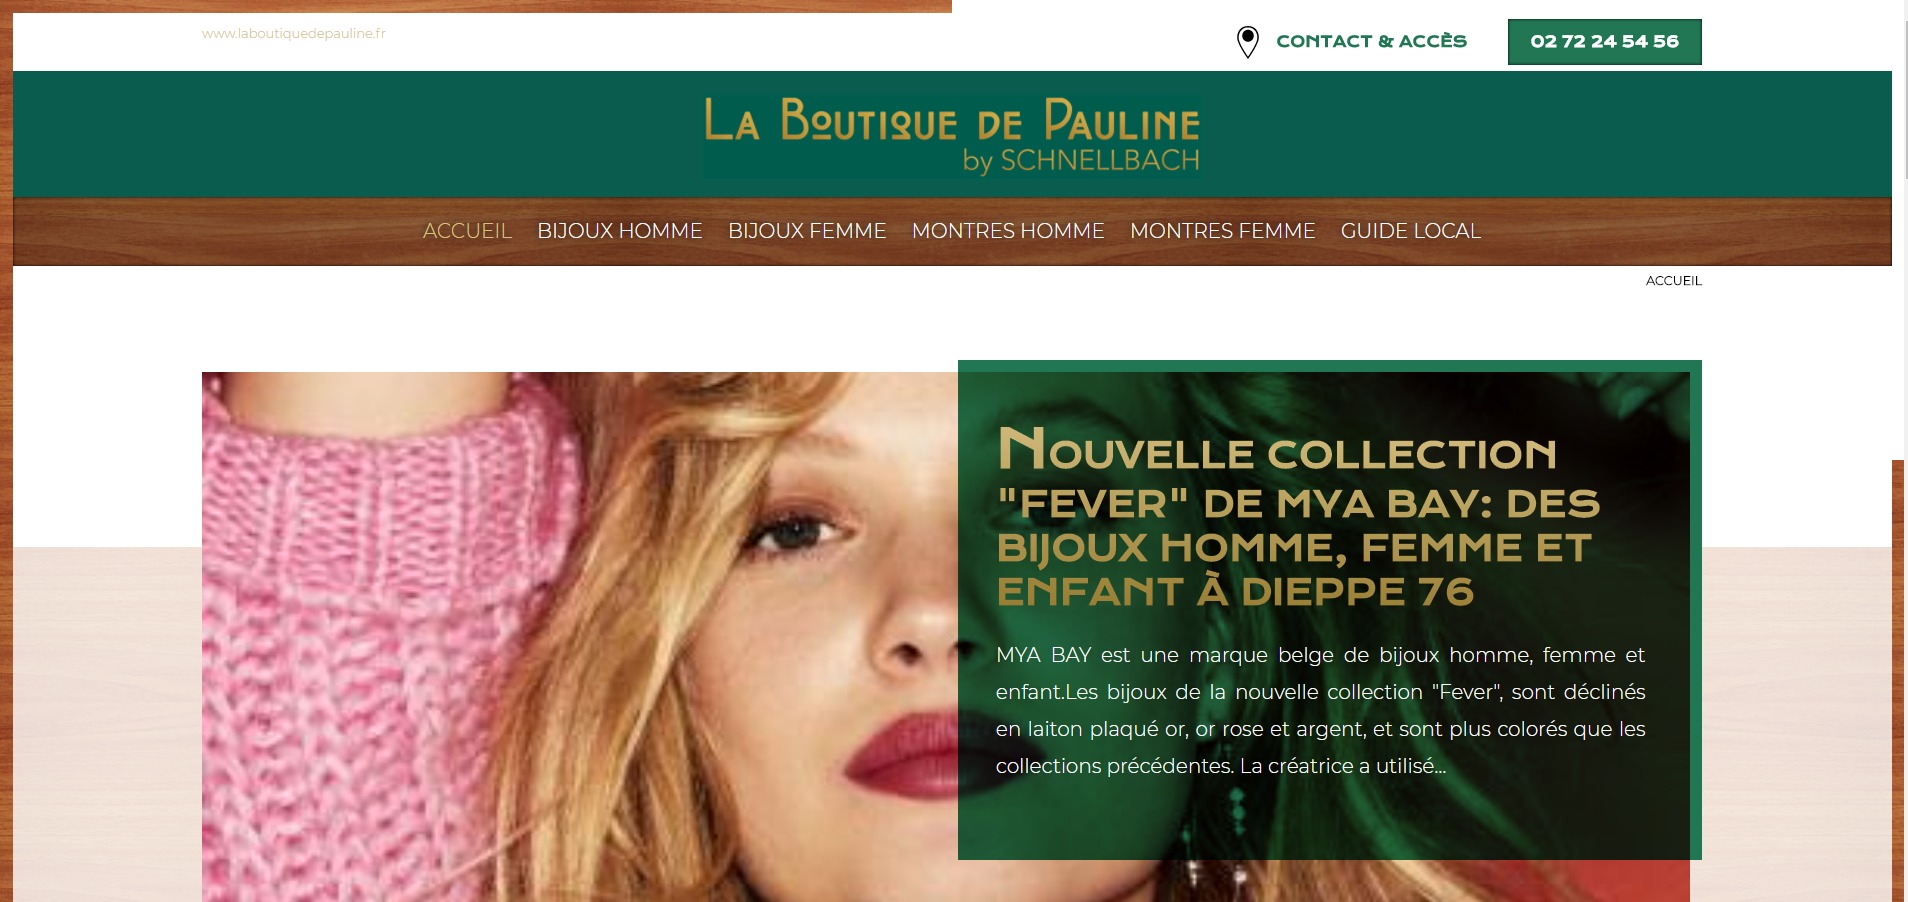Navigate to MONTRES FEMME
Viewport: 1908px width, 902px height.
click(x=1222, y=231)
